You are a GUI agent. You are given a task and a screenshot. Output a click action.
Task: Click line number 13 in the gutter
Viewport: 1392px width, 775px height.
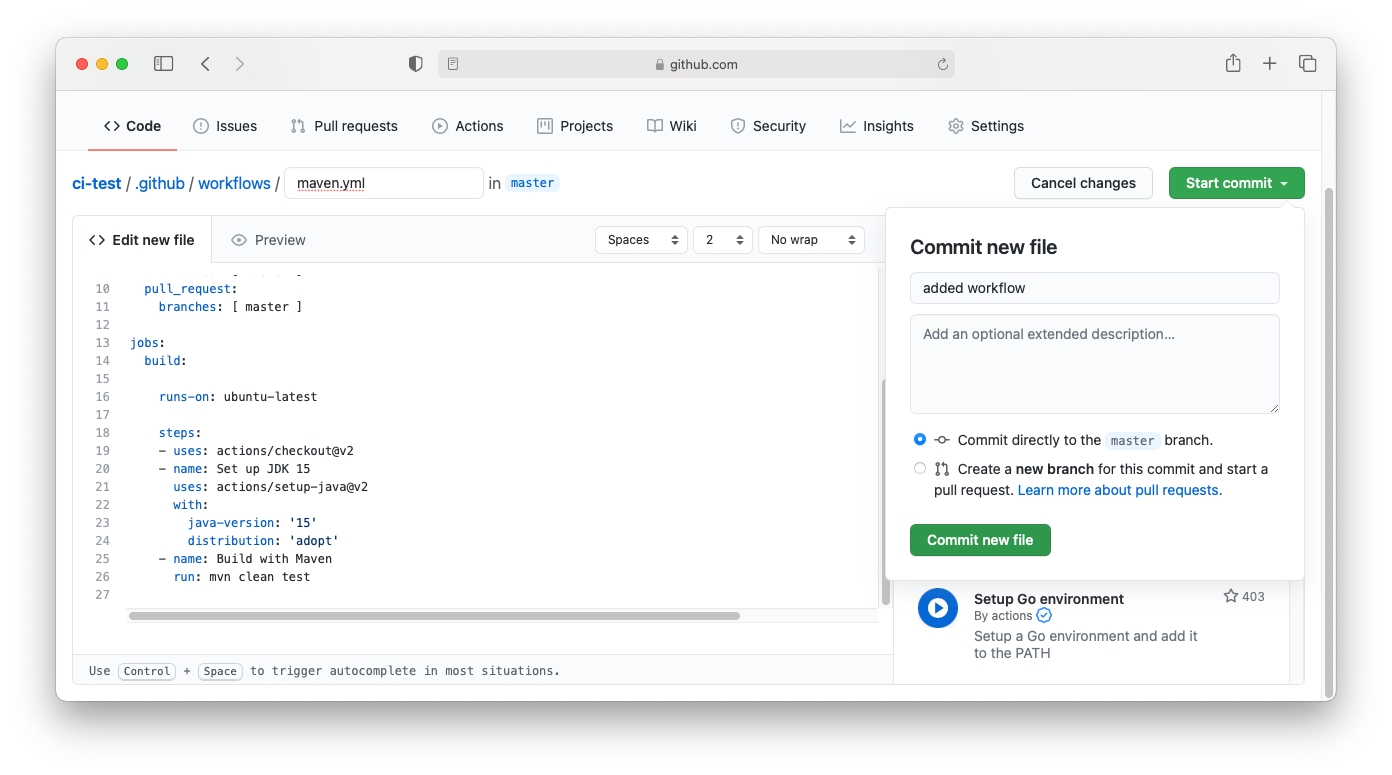(102, 343)
